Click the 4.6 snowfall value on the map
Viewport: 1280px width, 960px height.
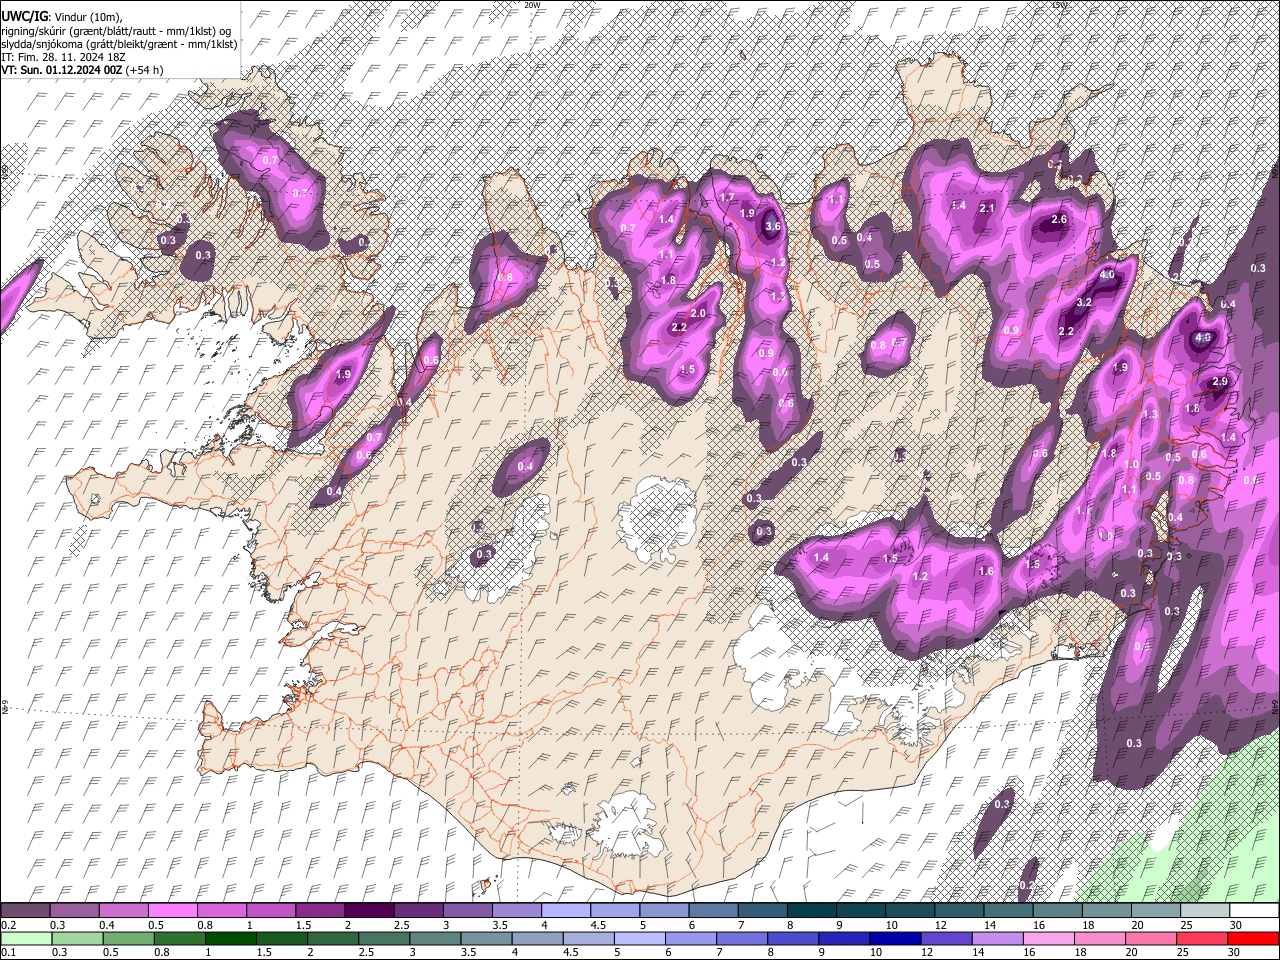[1203, 338]
